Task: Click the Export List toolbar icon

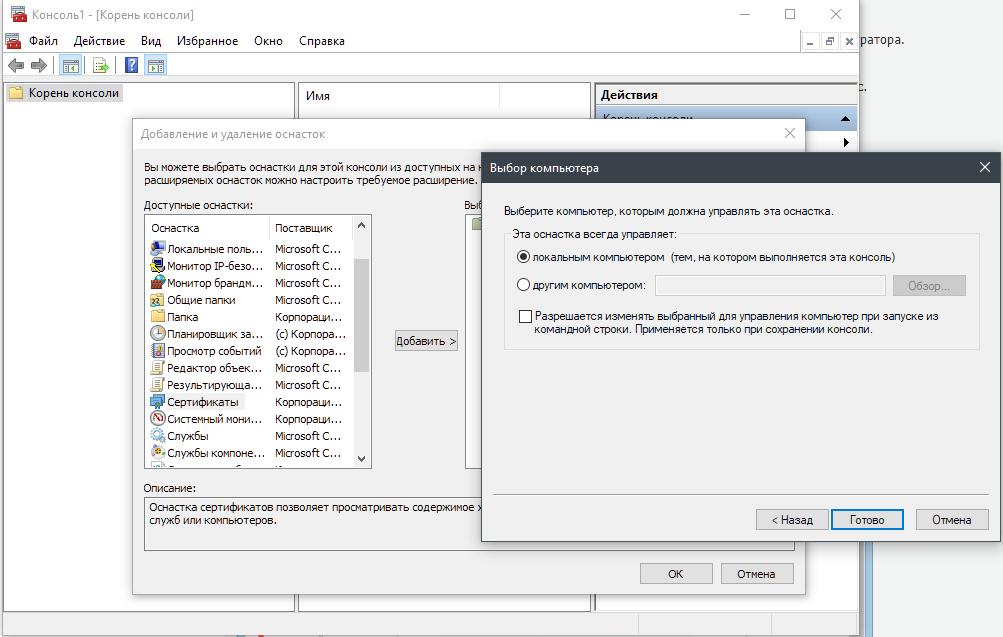Action: coord(101,66)
